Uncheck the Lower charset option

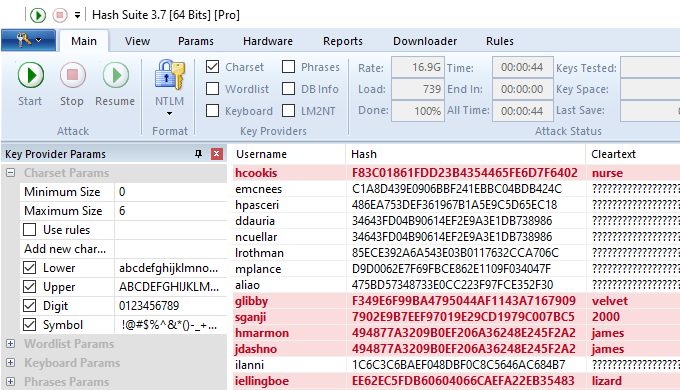(x=29, y=268)
